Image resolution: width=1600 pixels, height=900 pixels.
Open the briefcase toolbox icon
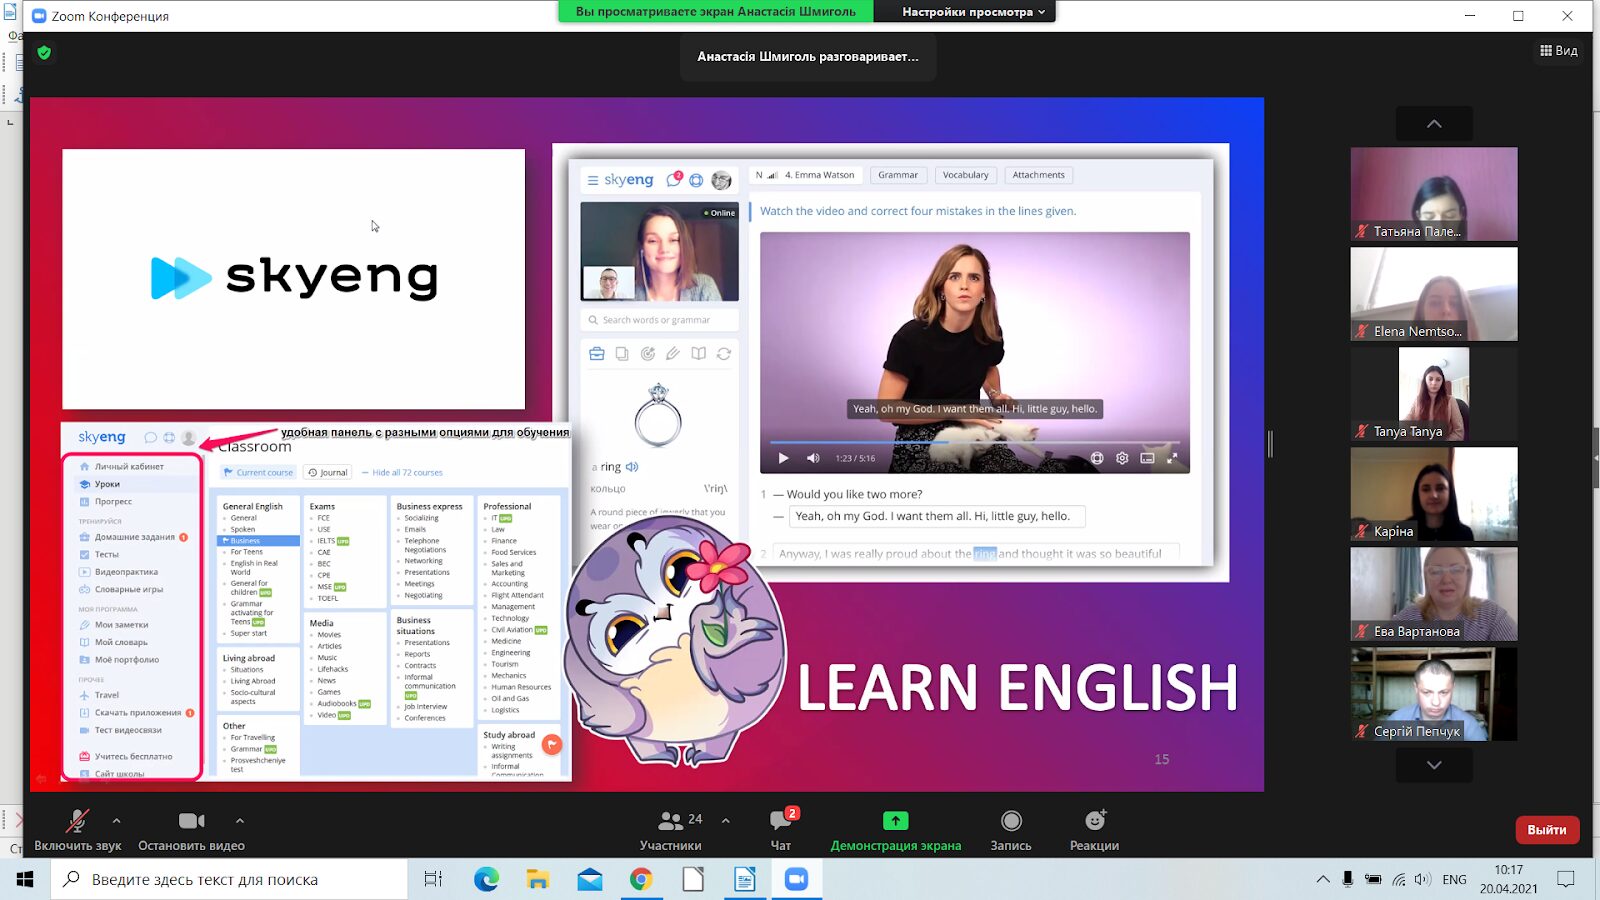tap(597, 354)
